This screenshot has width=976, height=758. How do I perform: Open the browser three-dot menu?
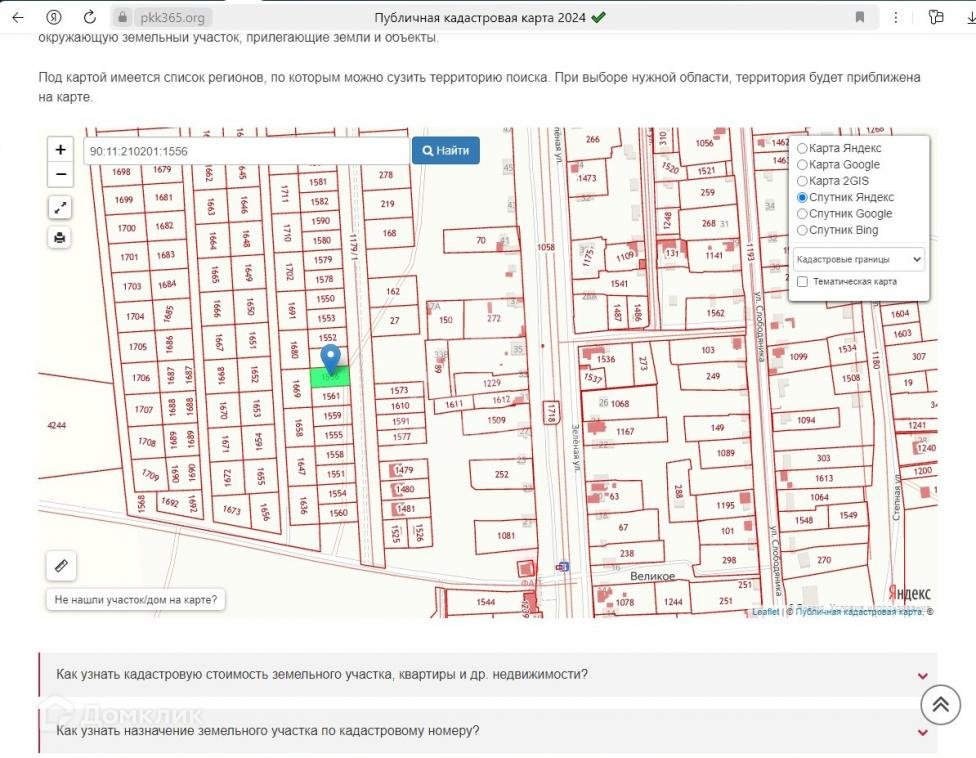(x=896, y=17)
